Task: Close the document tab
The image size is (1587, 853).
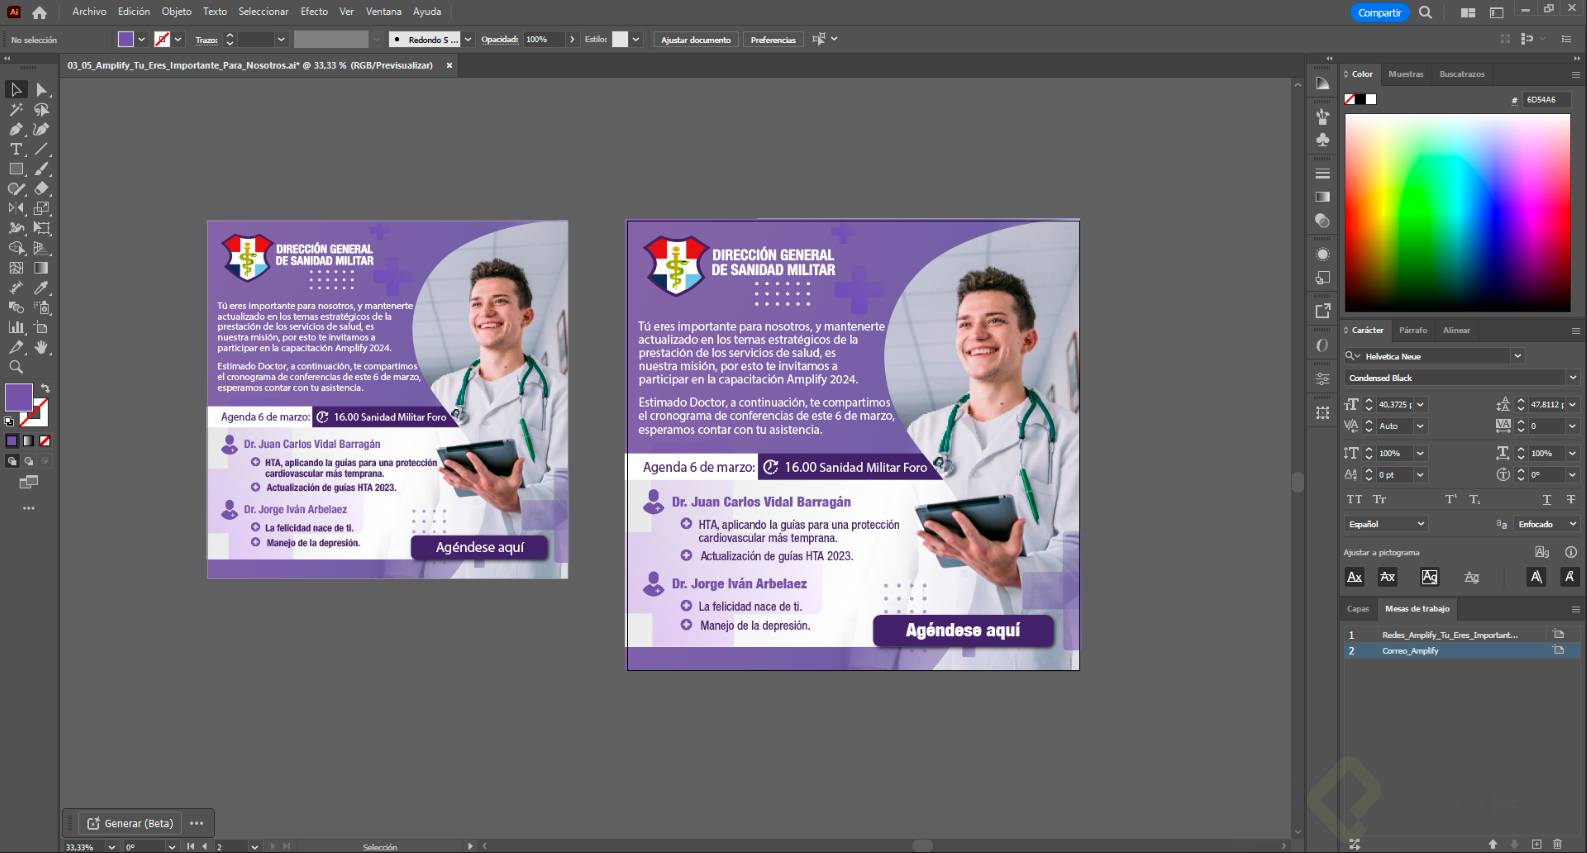Action: point(449,66)
